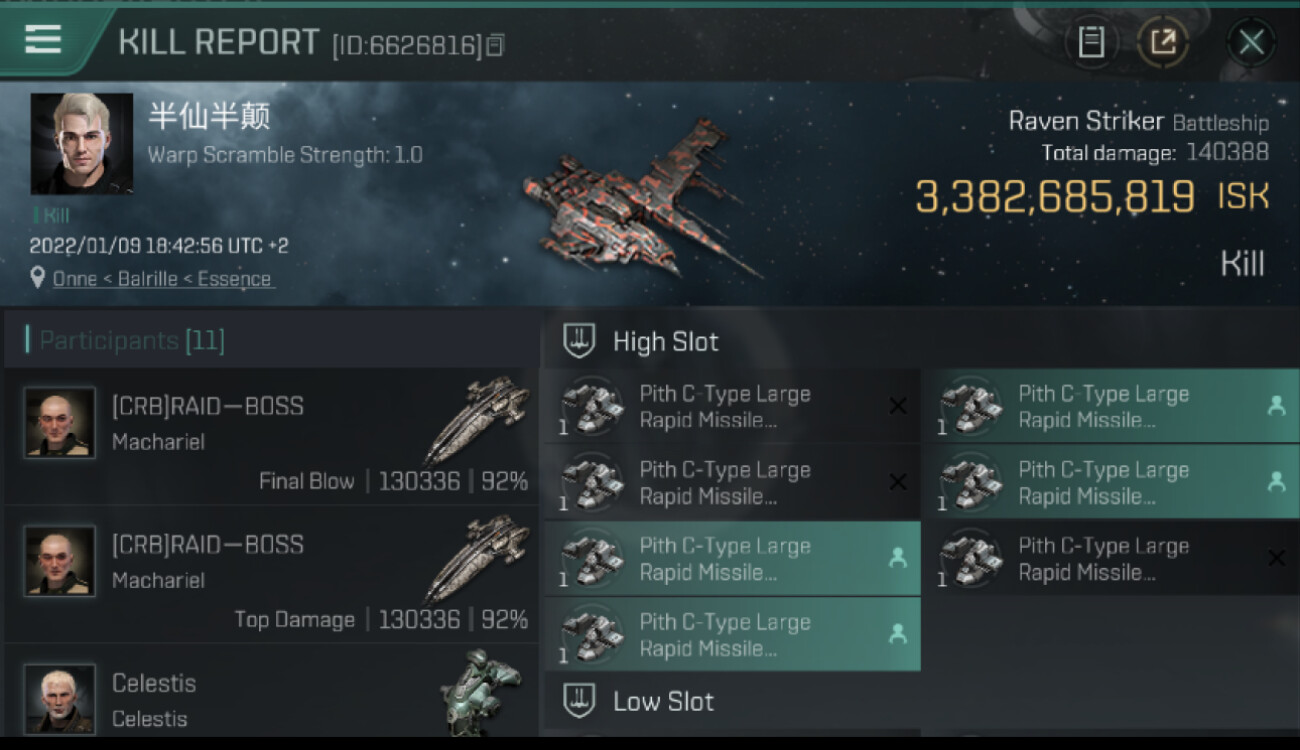Inspect the Raven Striker ship image
This screenshot has height=750, width=1300.
click(640, 200)
